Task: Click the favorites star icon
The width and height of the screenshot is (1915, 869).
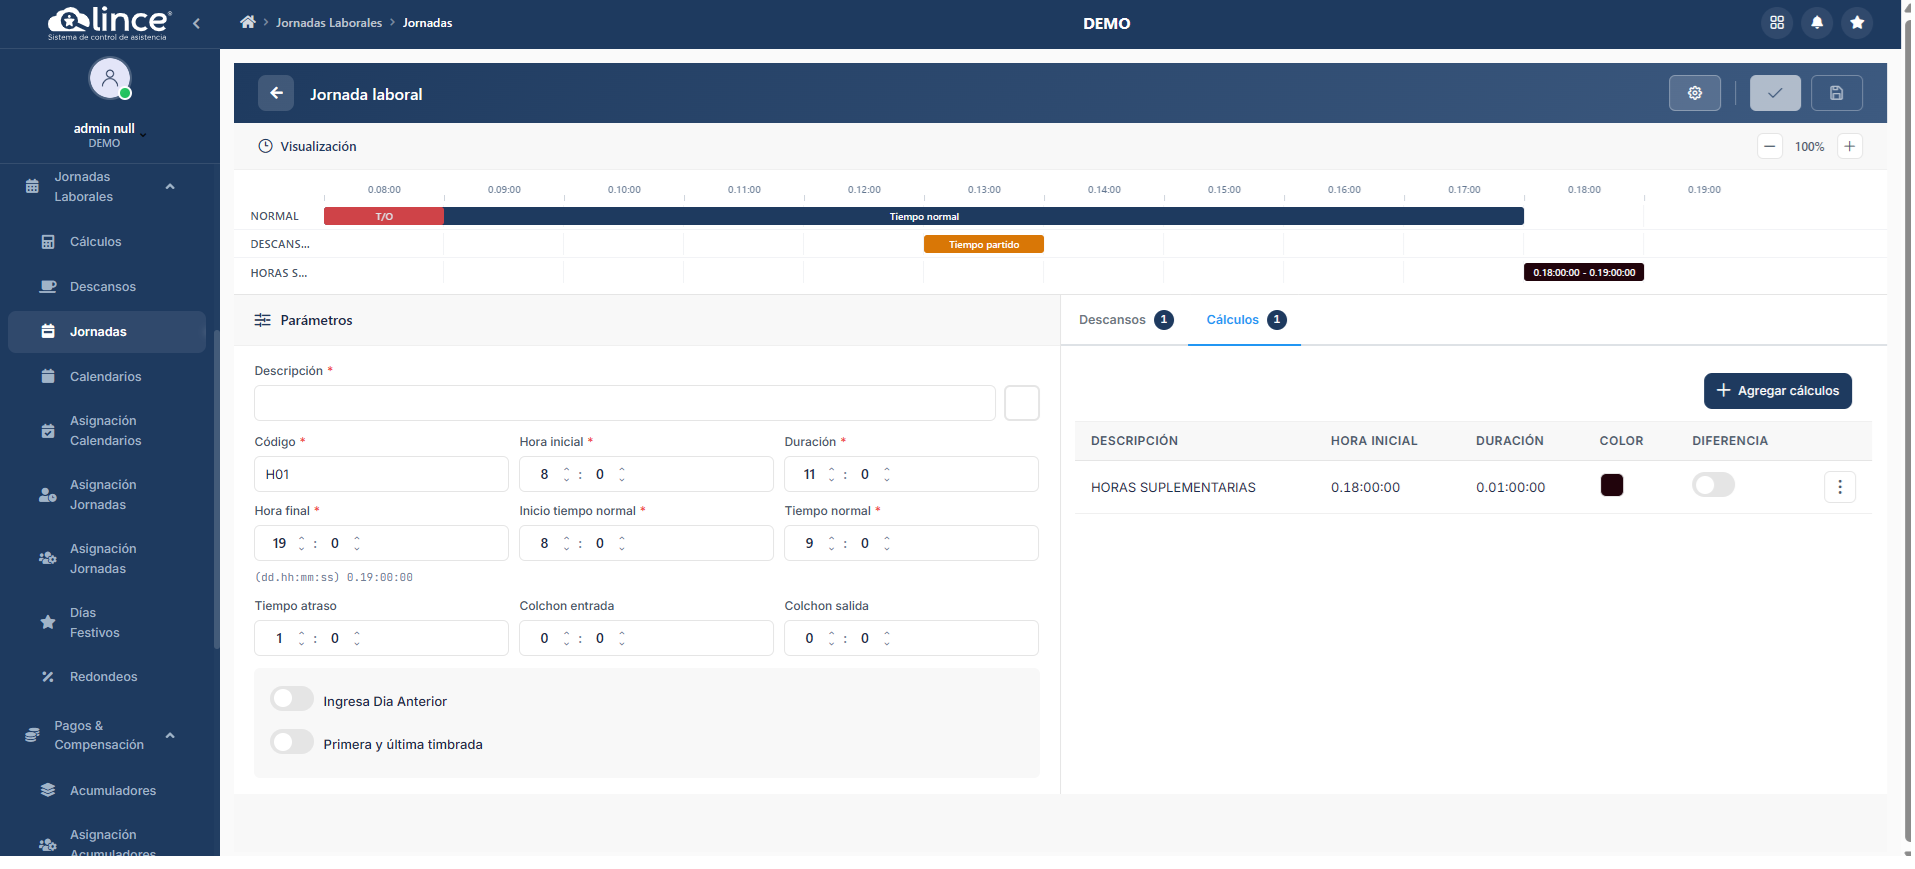Action: click(x=1856, y=22)
